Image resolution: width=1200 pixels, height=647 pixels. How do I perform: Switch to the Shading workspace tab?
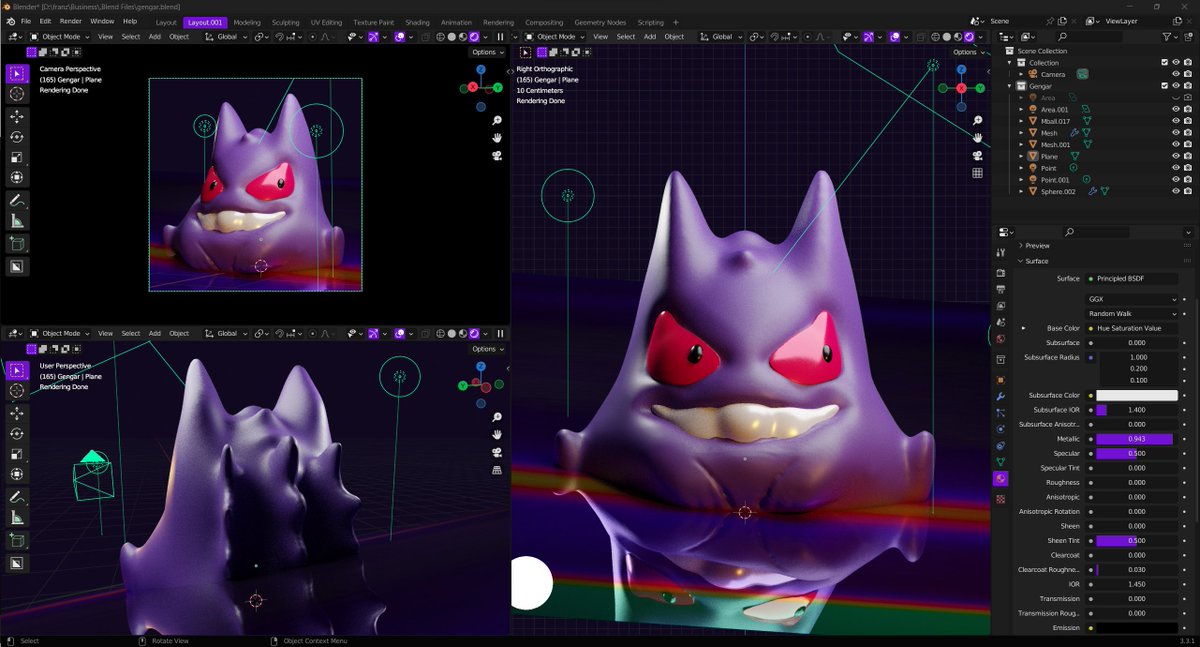click(x=417, y=22)
